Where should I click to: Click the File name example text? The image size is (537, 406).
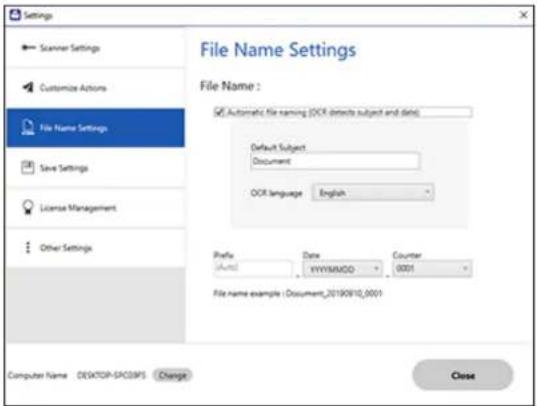pos(298,293)
